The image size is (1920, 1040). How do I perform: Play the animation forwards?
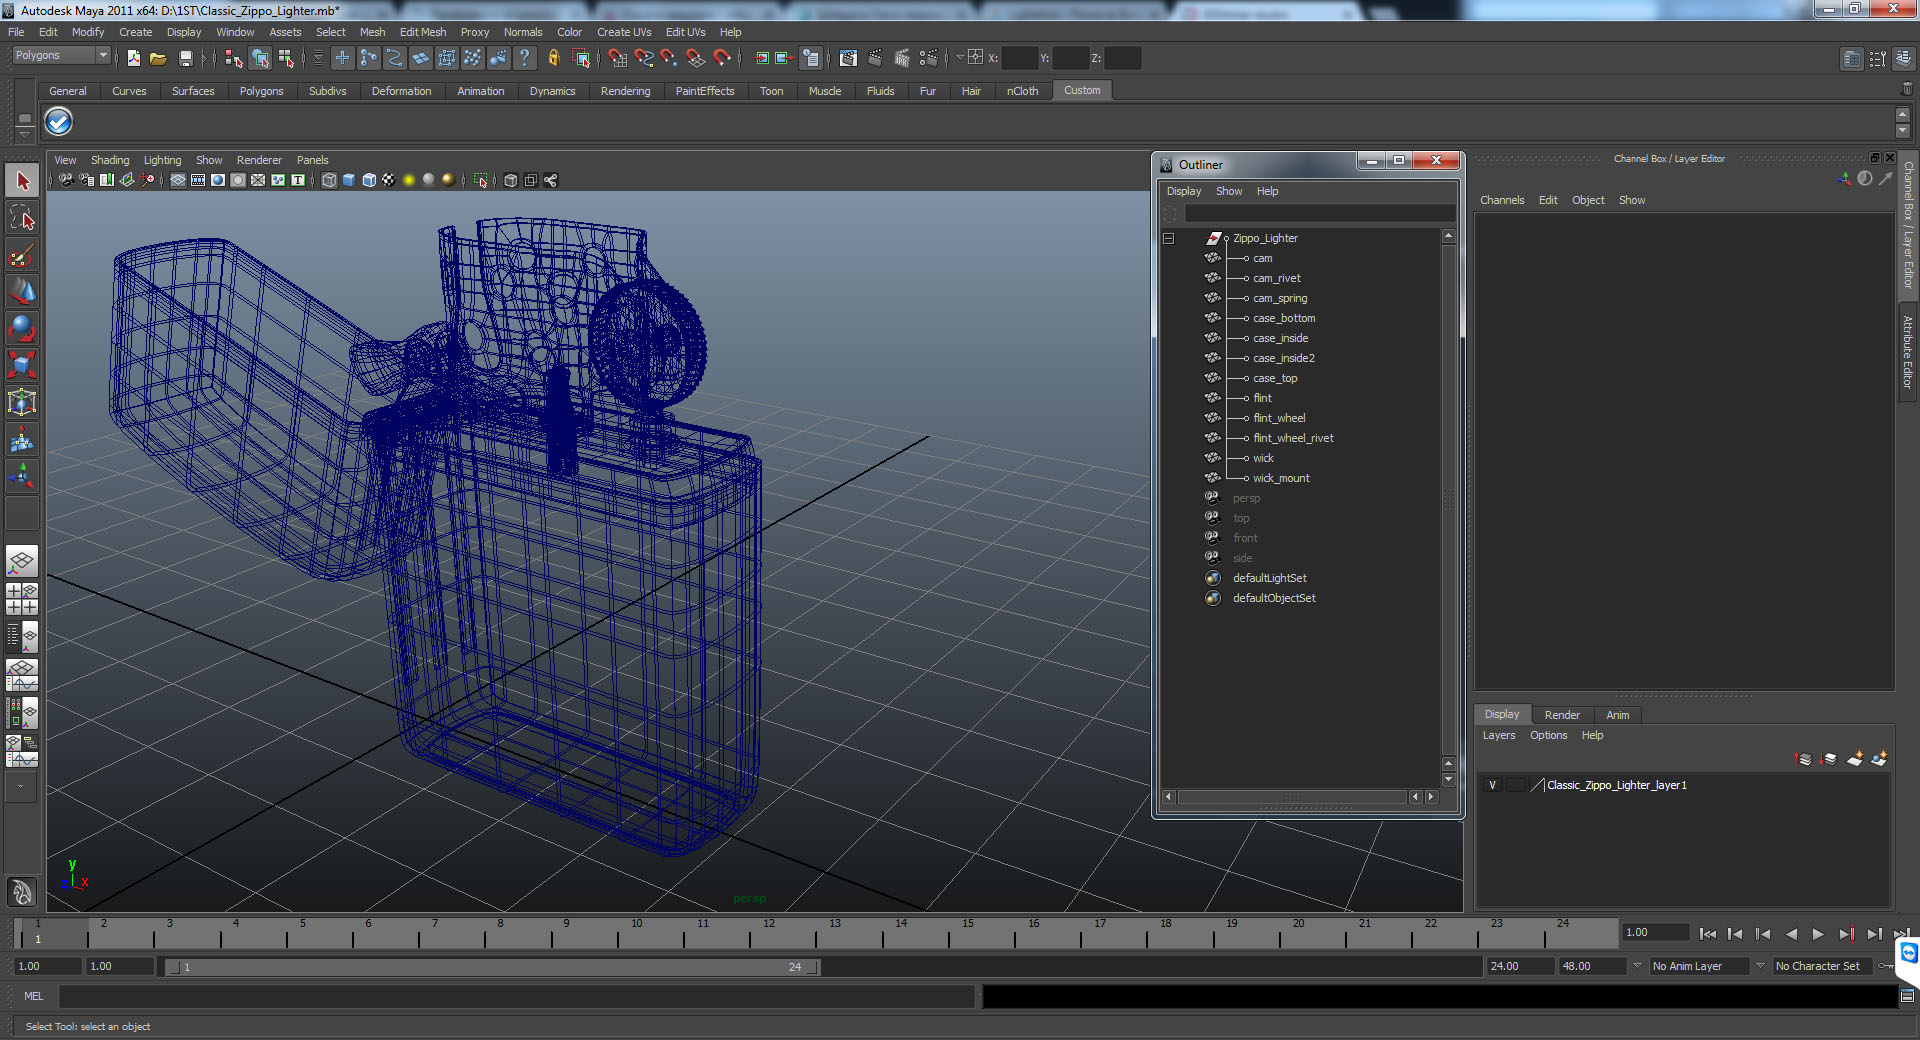click(x=1818, y=934)
